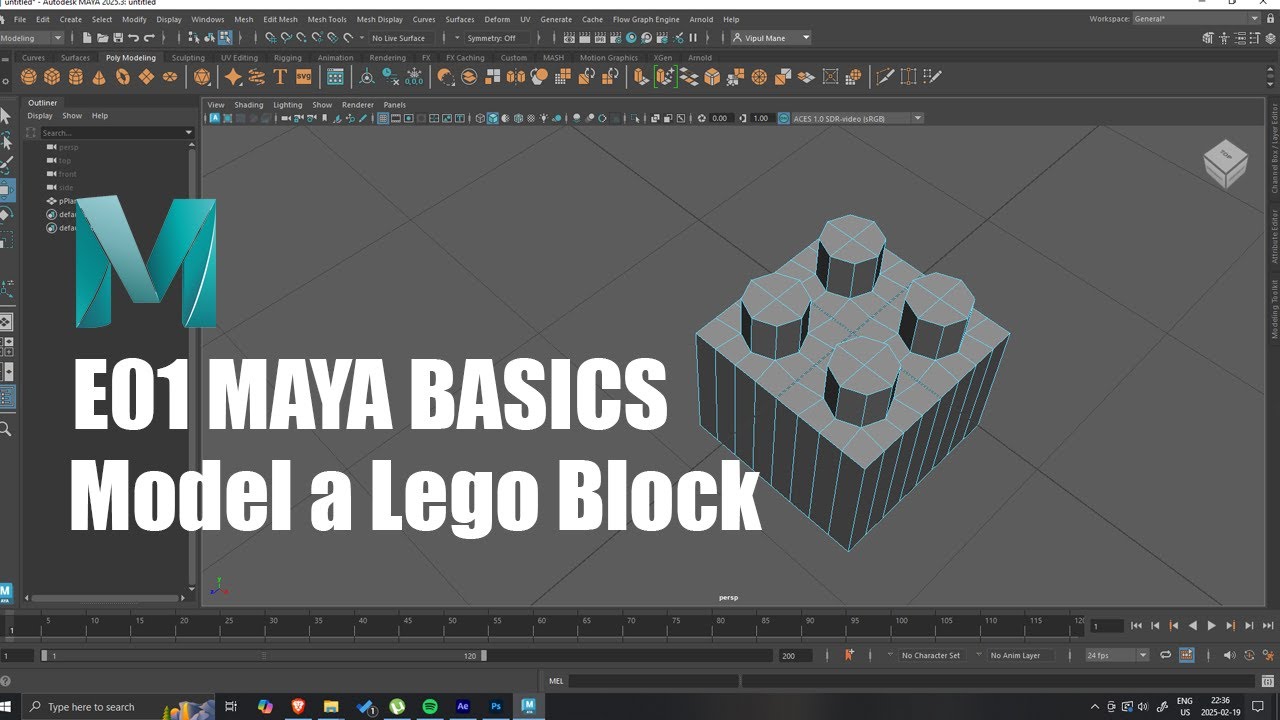
Task: Open the 24 fps dropdown
Action: click(1118, 655)
